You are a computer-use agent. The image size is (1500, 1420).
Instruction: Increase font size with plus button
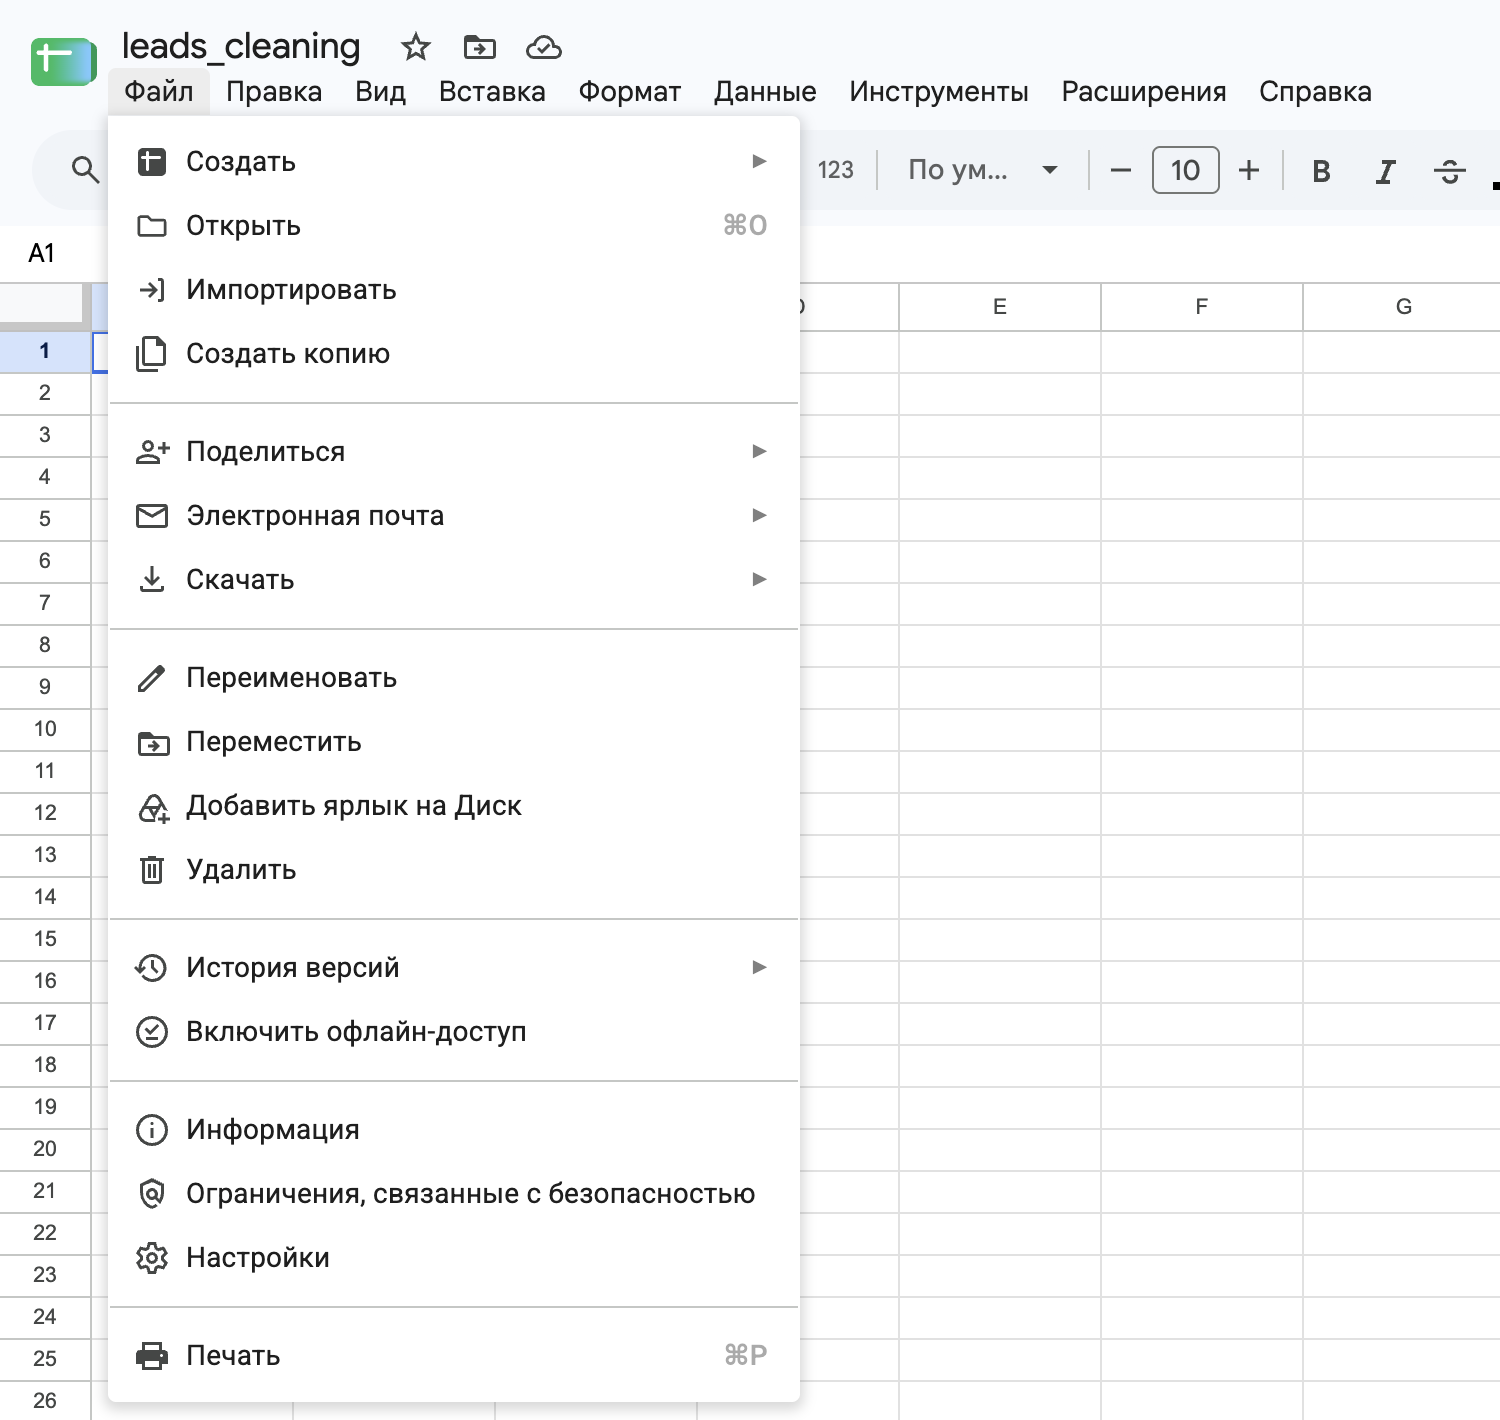[x=1249, y=171]
